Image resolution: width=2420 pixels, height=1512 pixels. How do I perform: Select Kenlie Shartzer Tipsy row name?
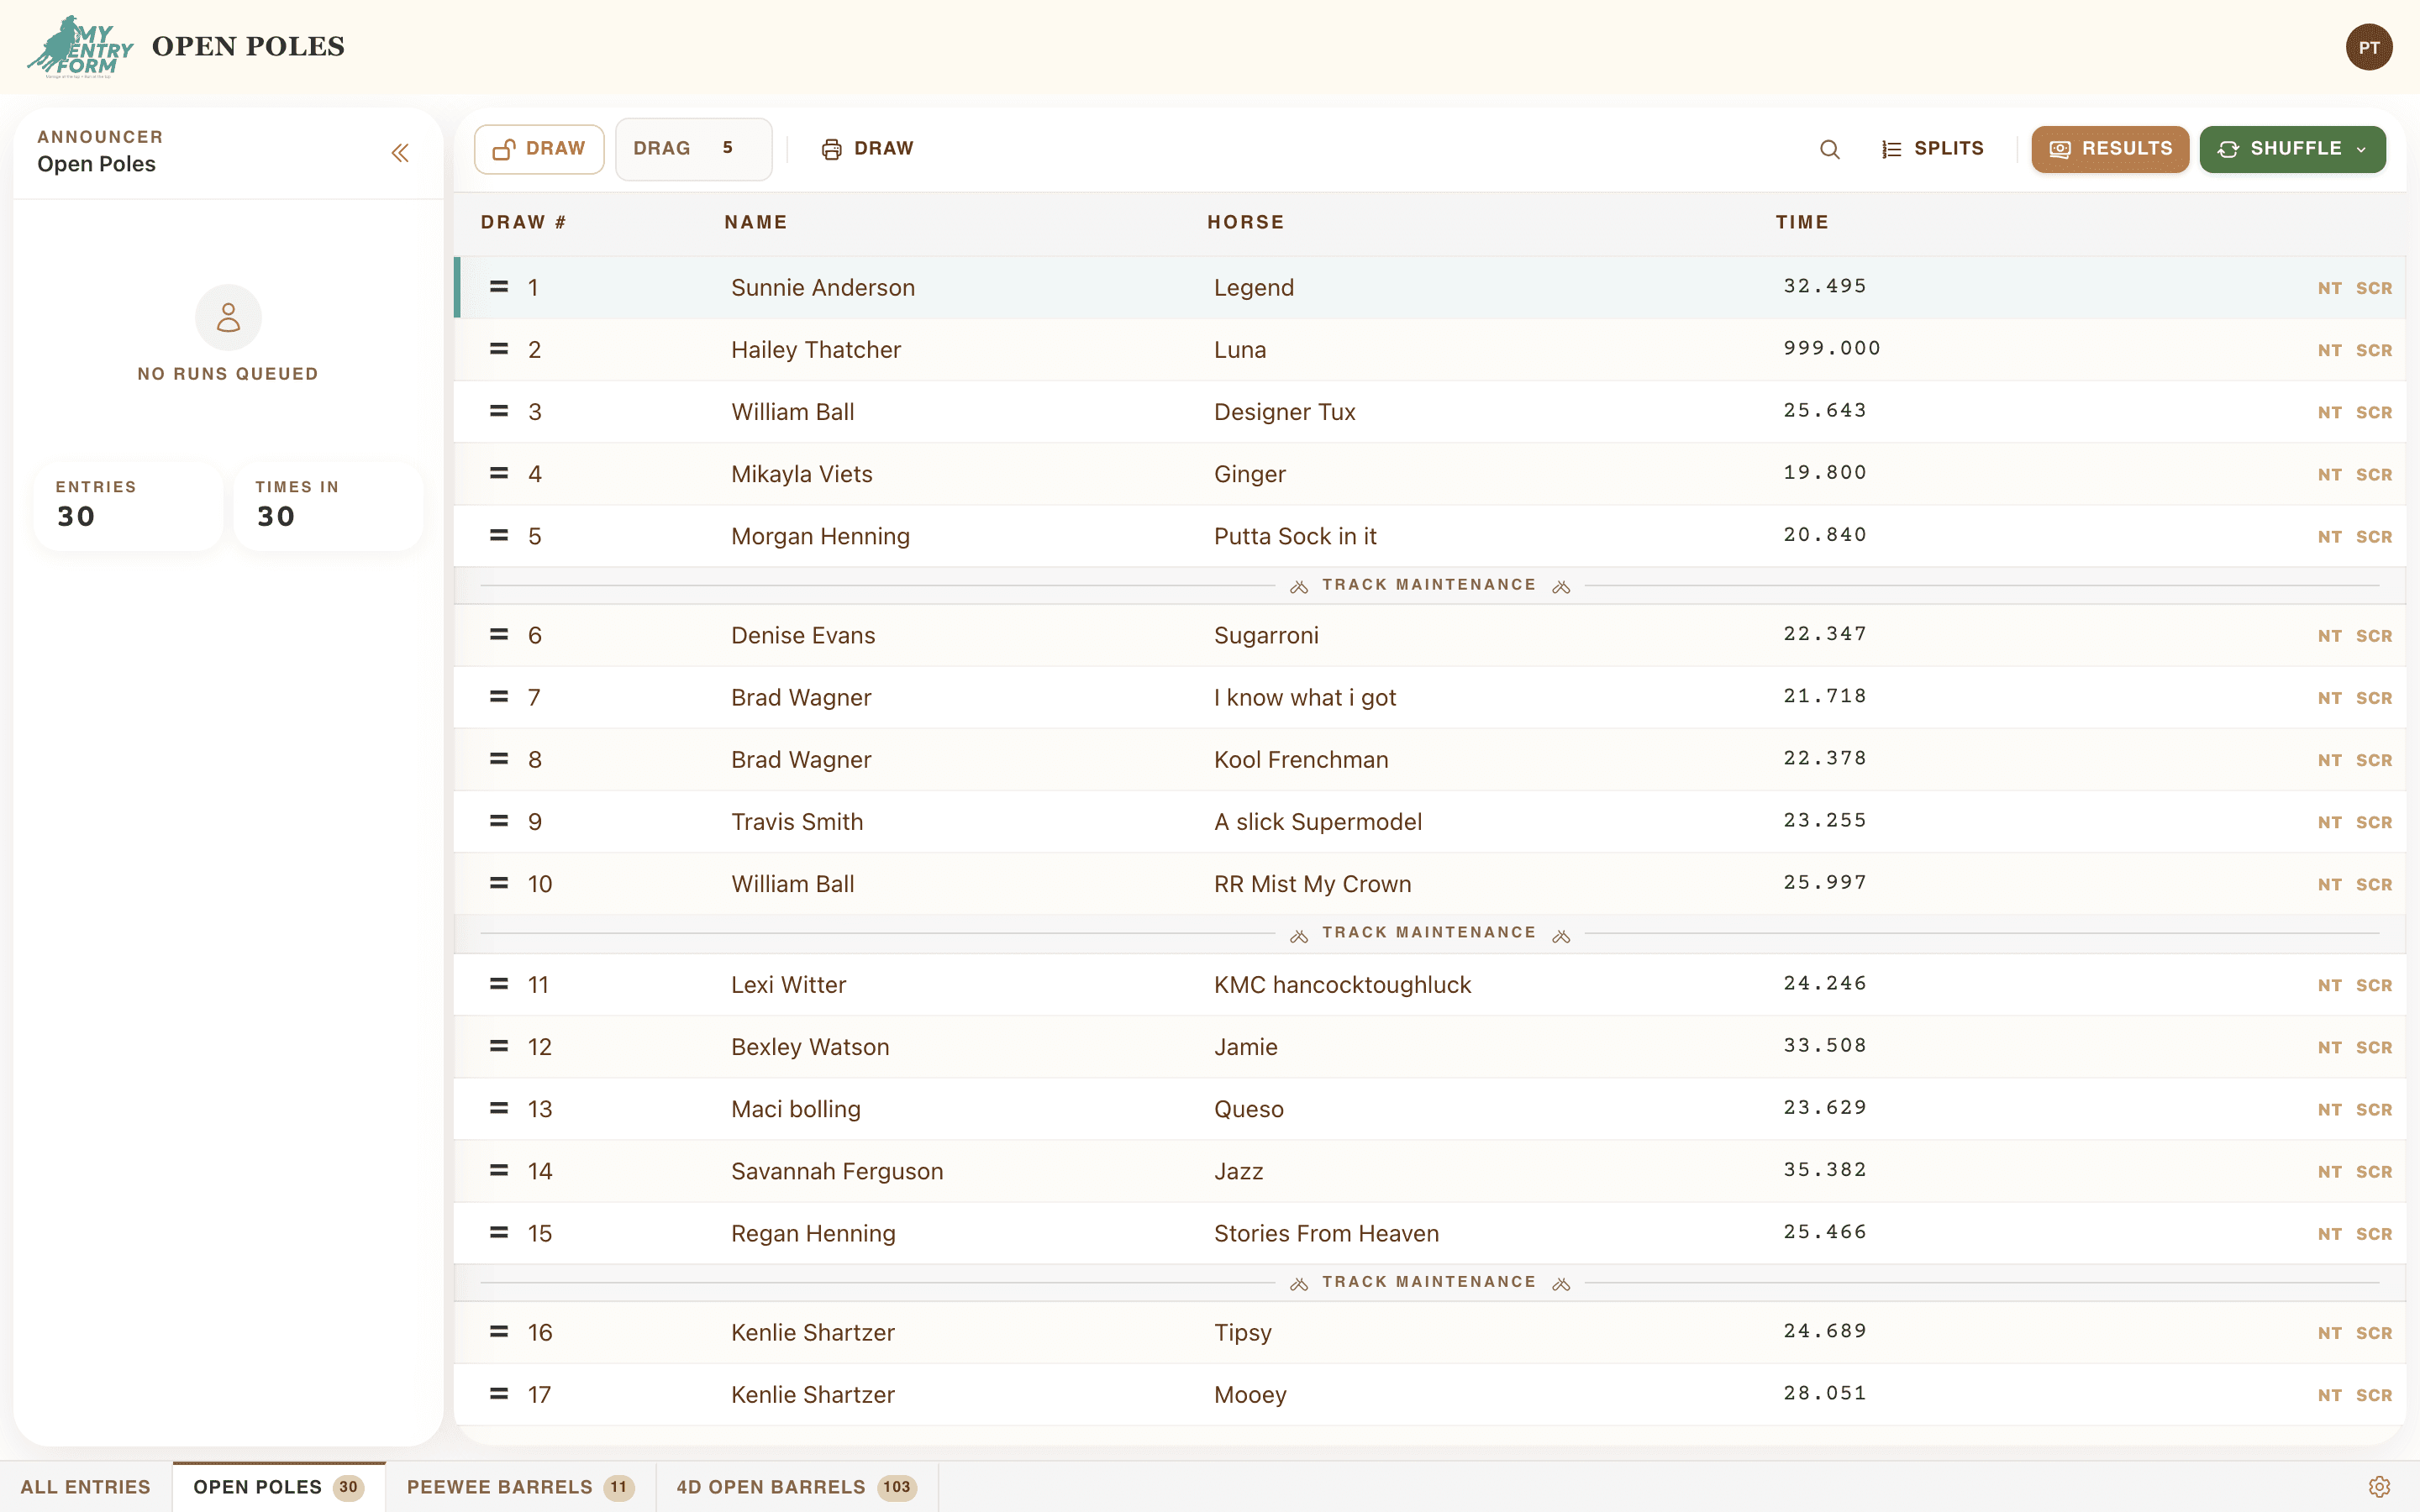[812, 1332]
